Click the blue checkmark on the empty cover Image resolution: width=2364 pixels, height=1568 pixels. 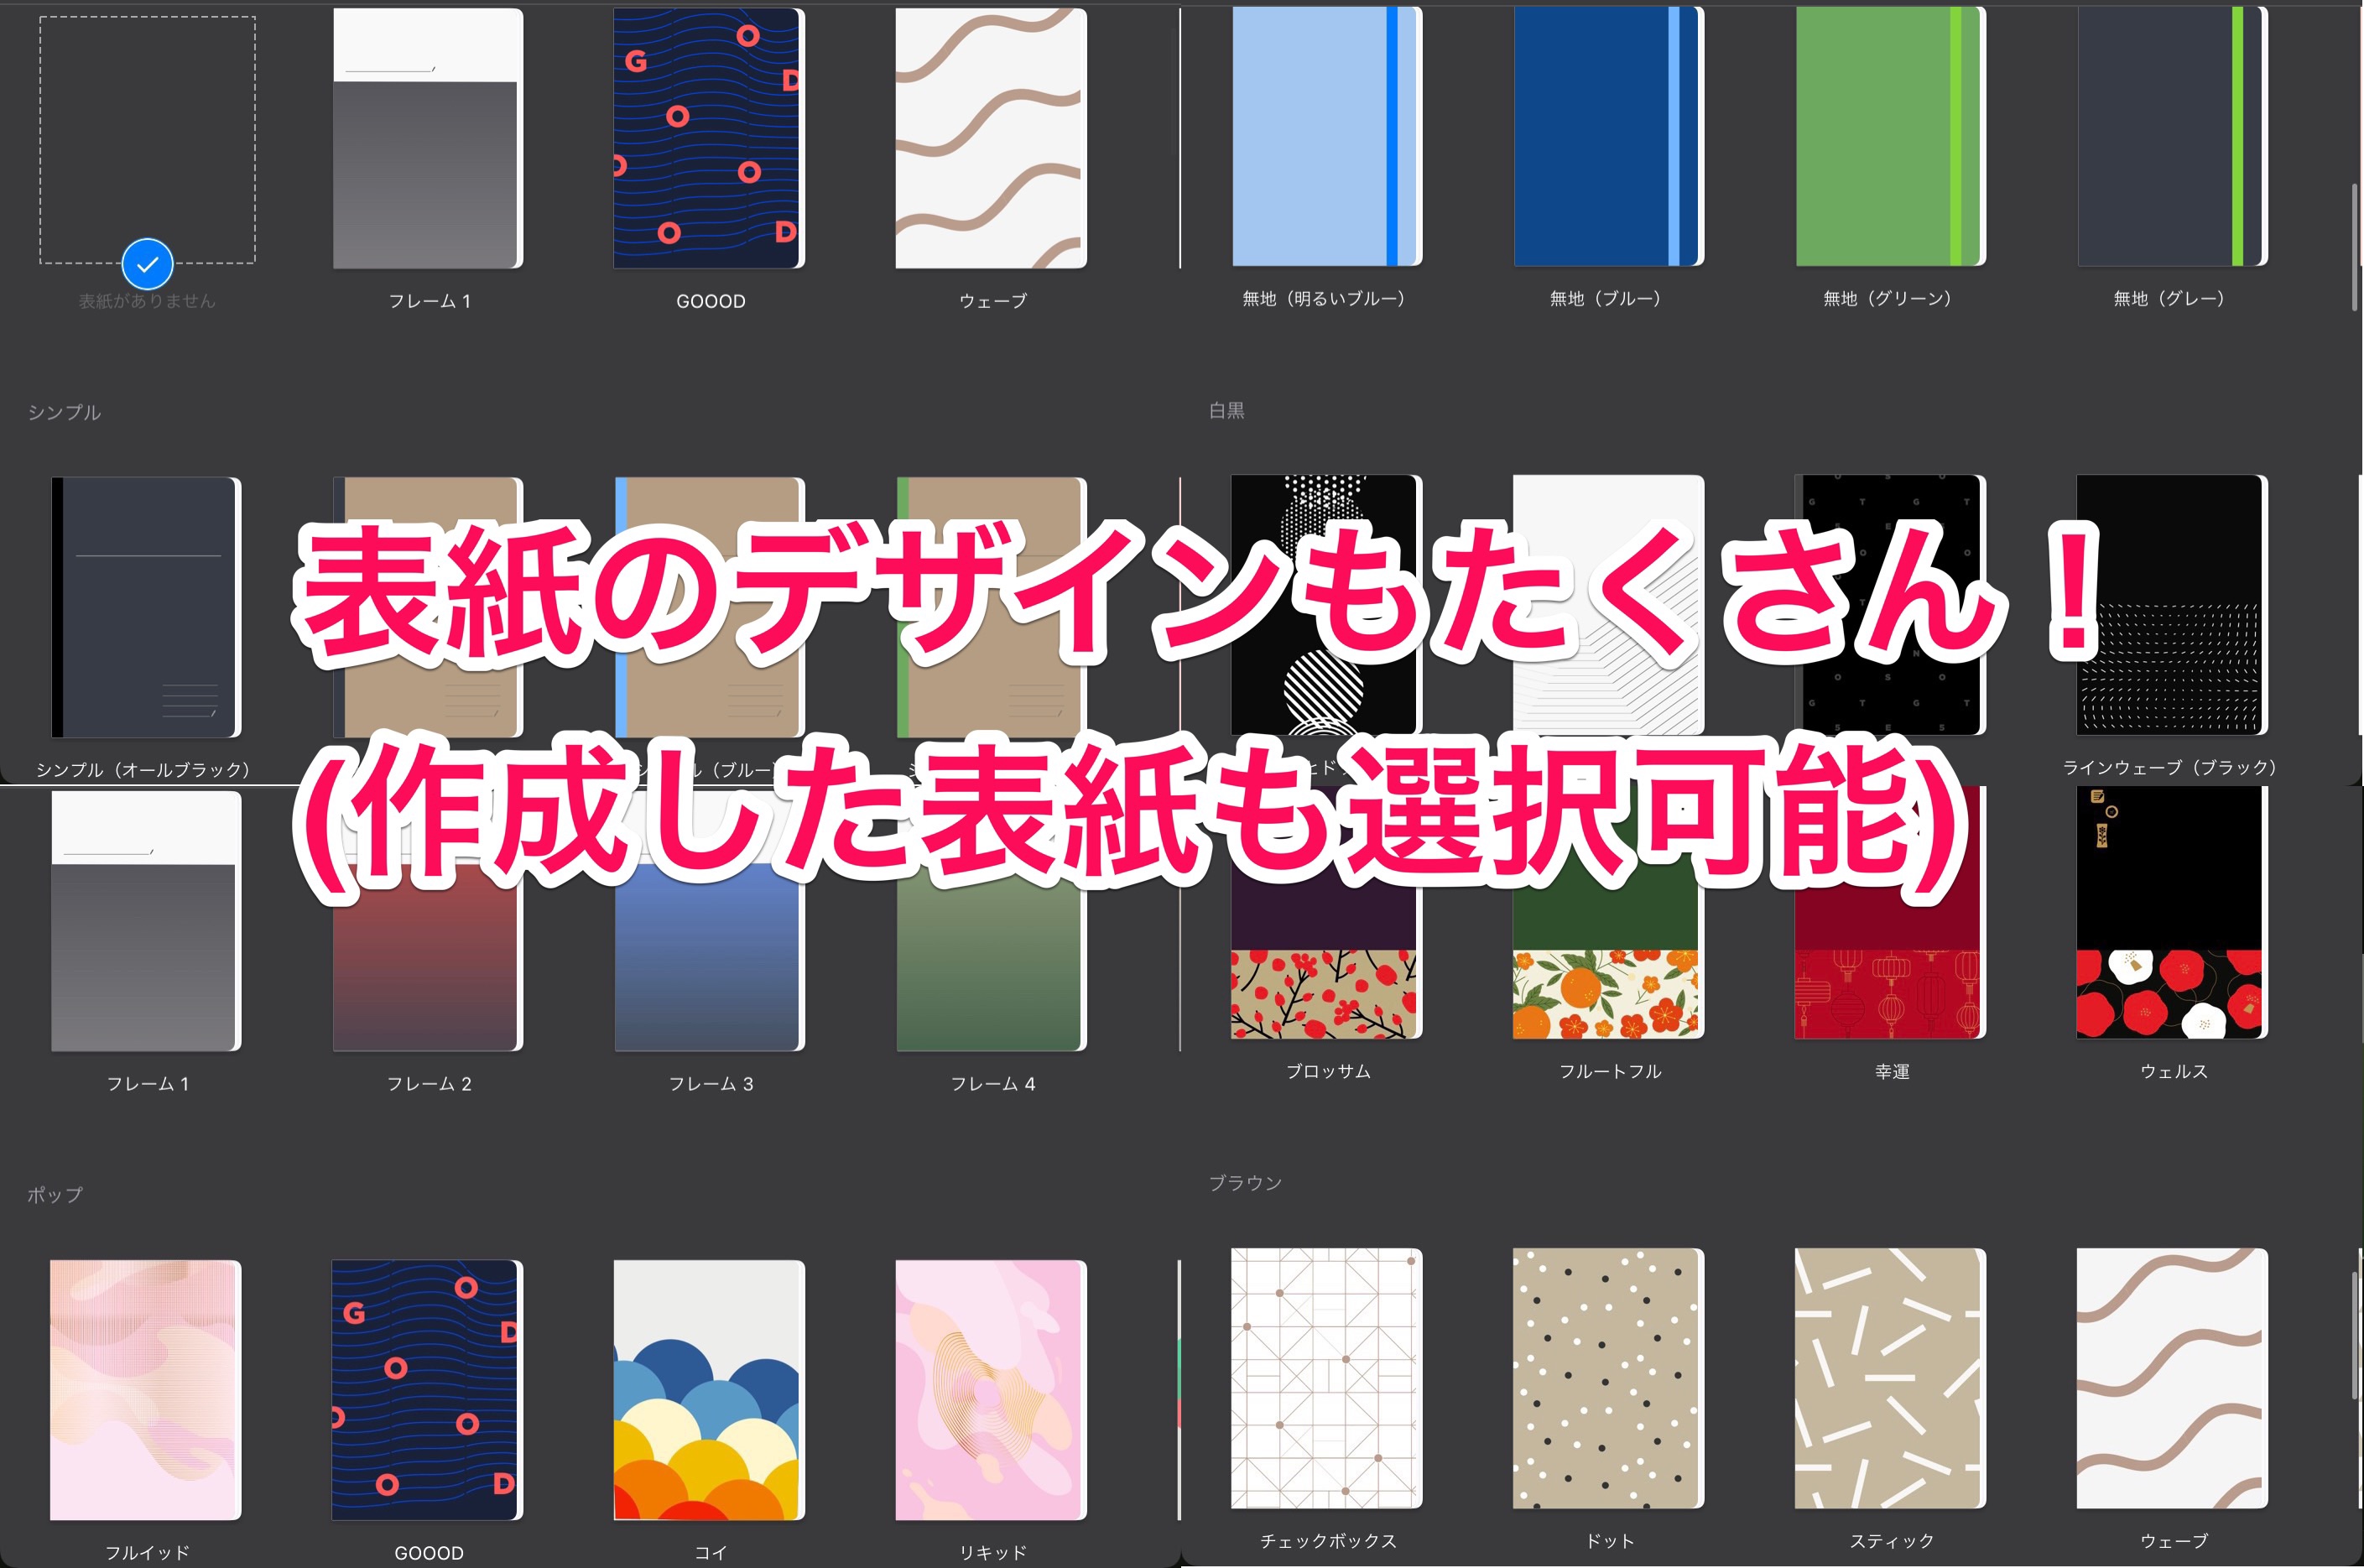[147, 264]
